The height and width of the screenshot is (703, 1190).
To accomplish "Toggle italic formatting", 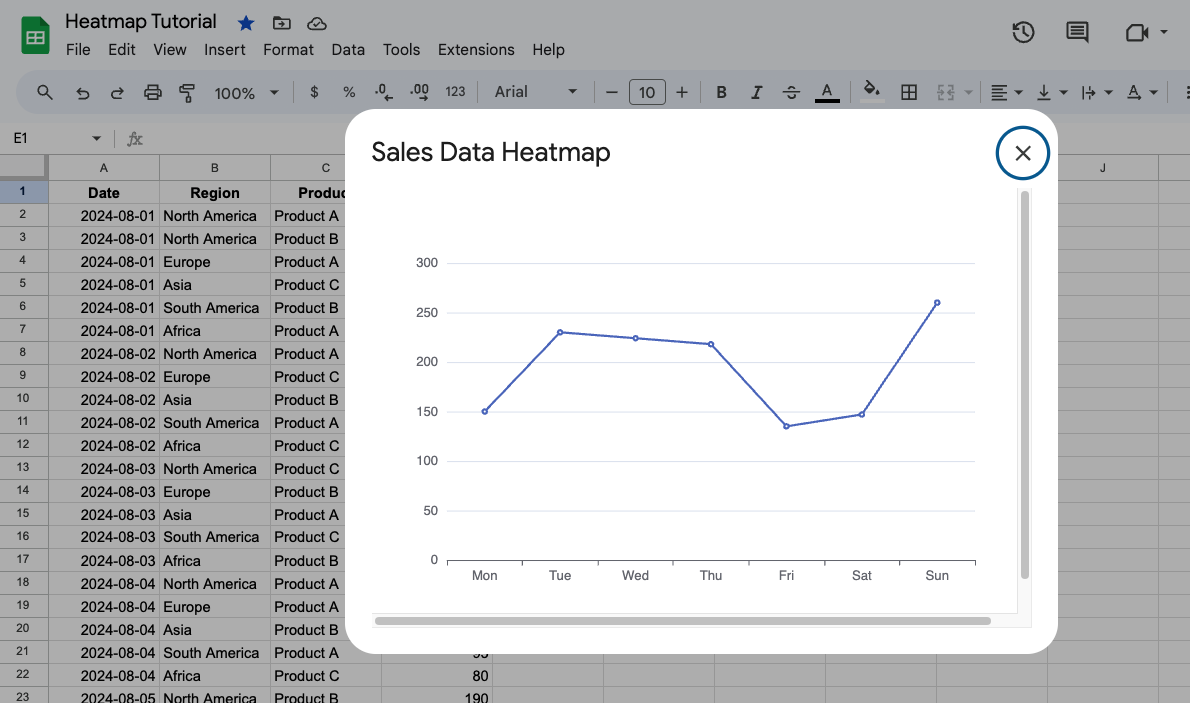I will pos(756,92).
